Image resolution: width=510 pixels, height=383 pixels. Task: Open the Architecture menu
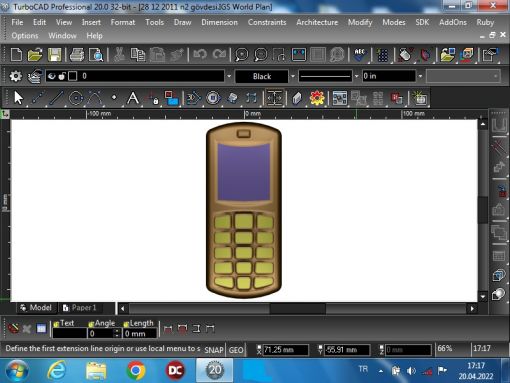click(x=317, y=22)
